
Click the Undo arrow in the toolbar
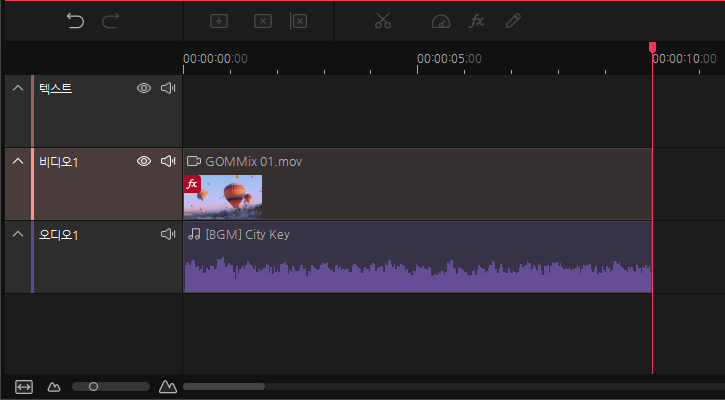(x=75, y=21)
